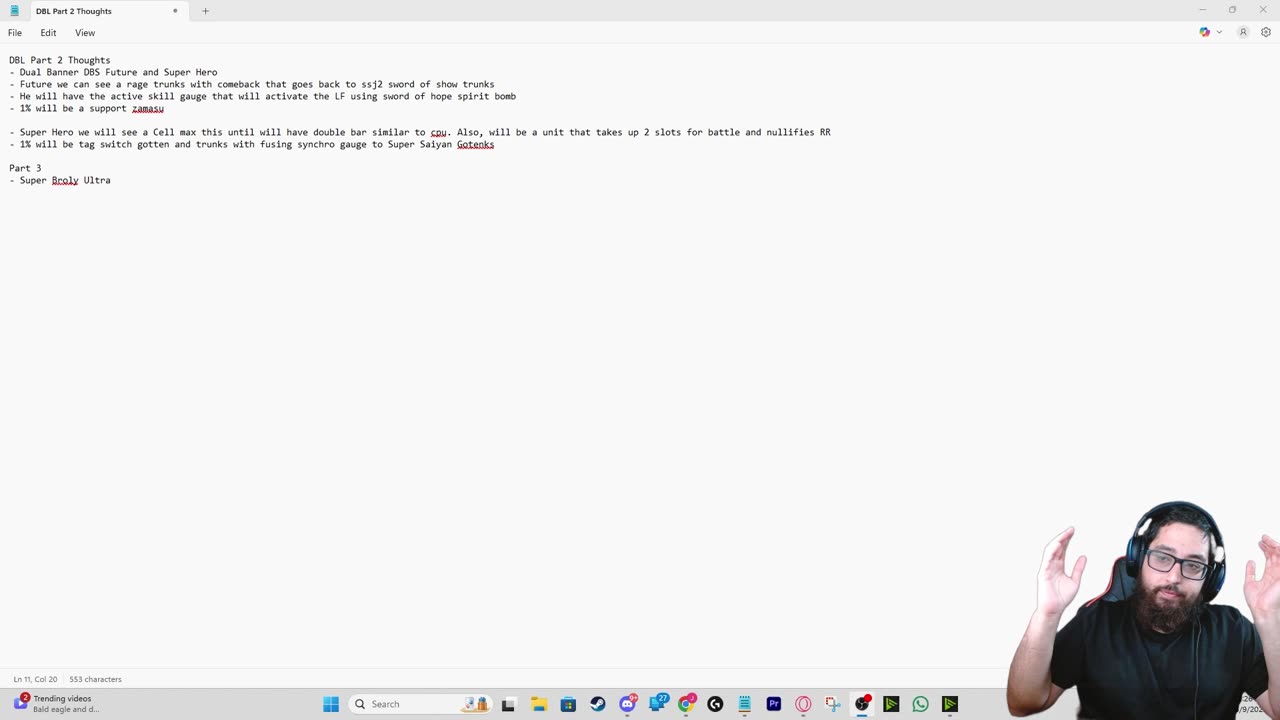Open the Windows Start menu
The image size is (1280, 720).
[331, 704]
